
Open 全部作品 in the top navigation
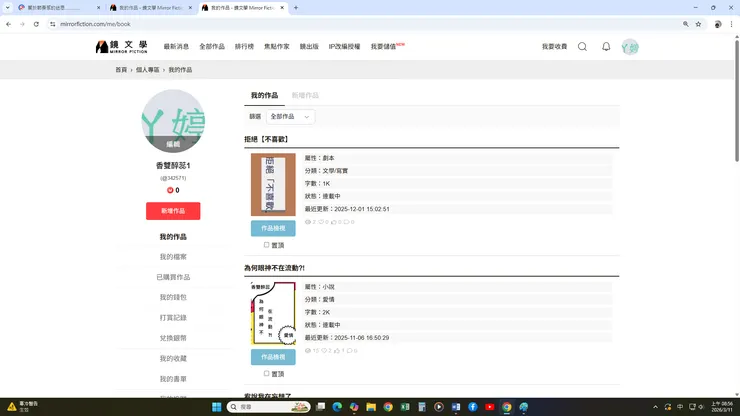(x=212, y=46)
